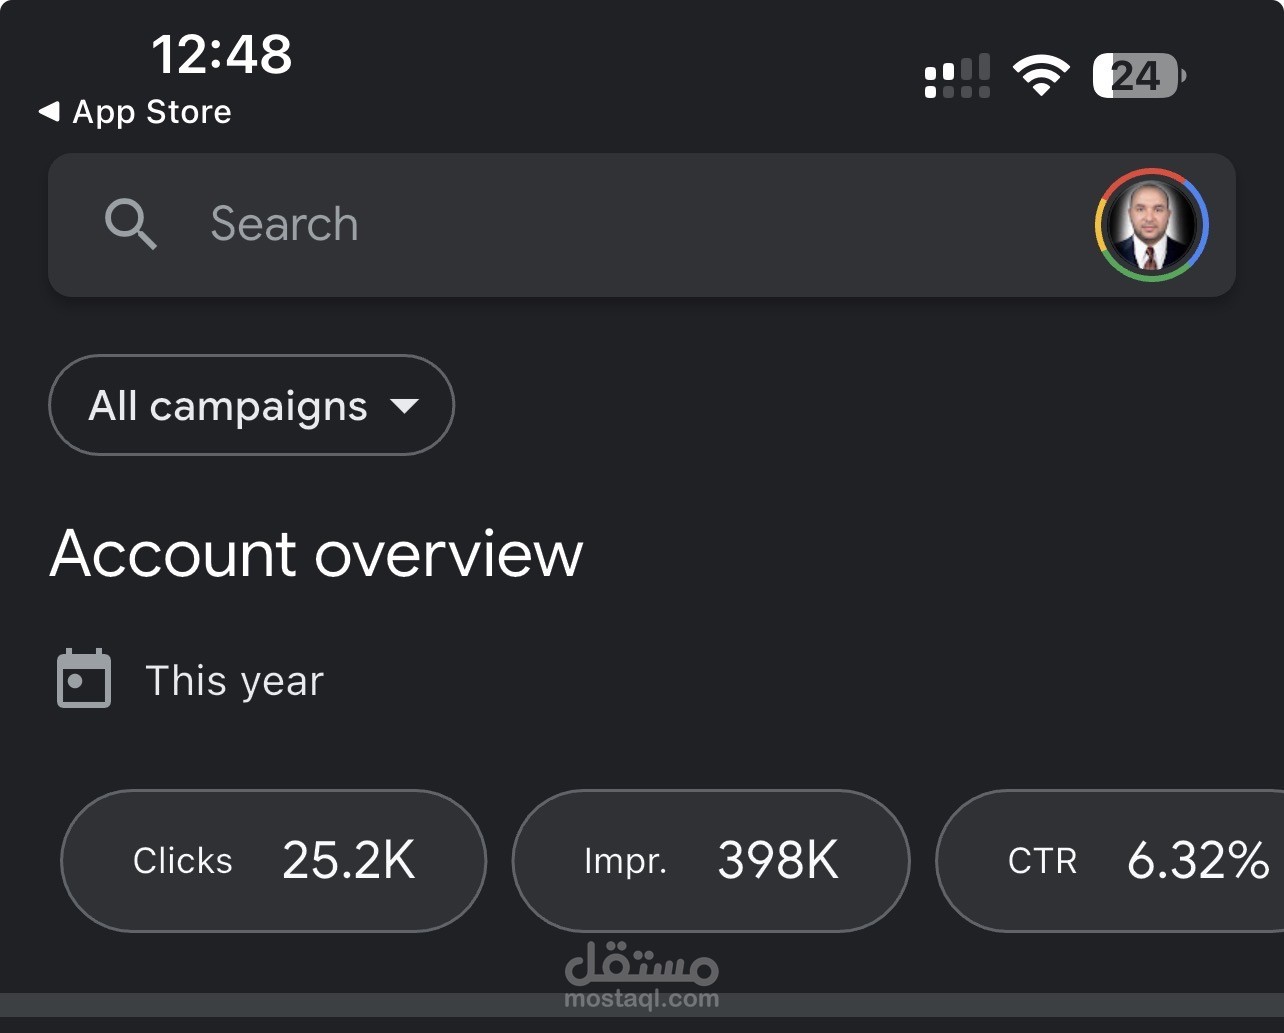1284x1033 pixels.
Task: Tap the back arrow to App Store
Action: pyautogui.click(x=48, y=112)
